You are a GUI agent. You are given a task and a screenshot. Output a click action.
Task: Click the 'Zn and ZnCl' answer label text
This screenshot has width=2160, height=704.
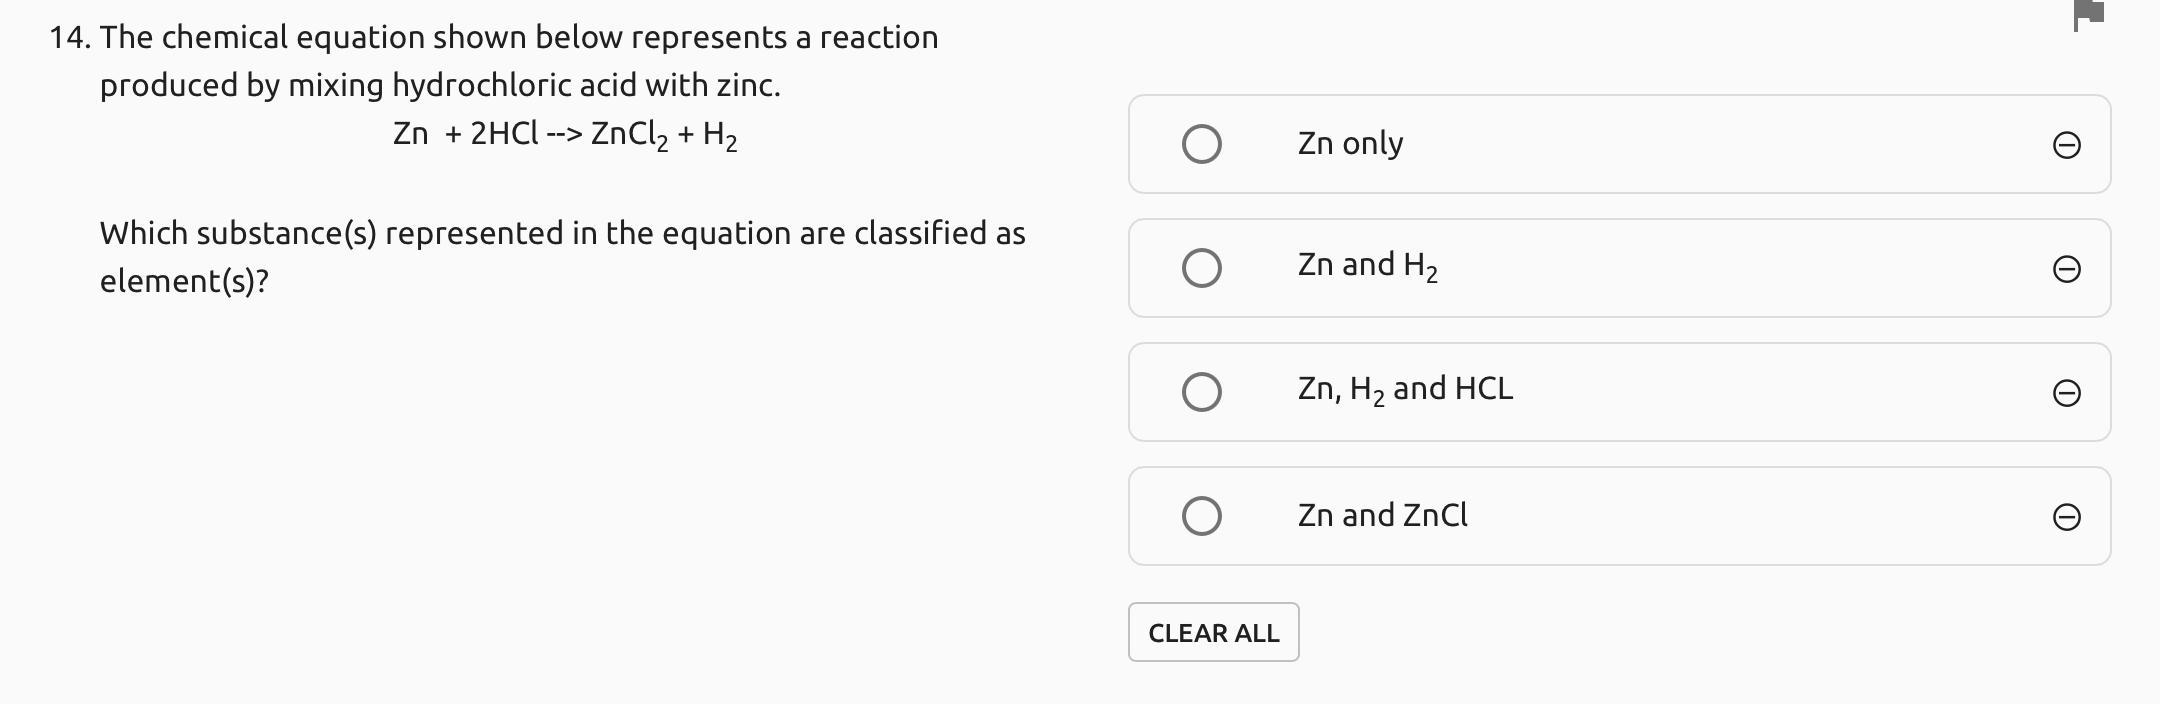tap(1382, 515)
